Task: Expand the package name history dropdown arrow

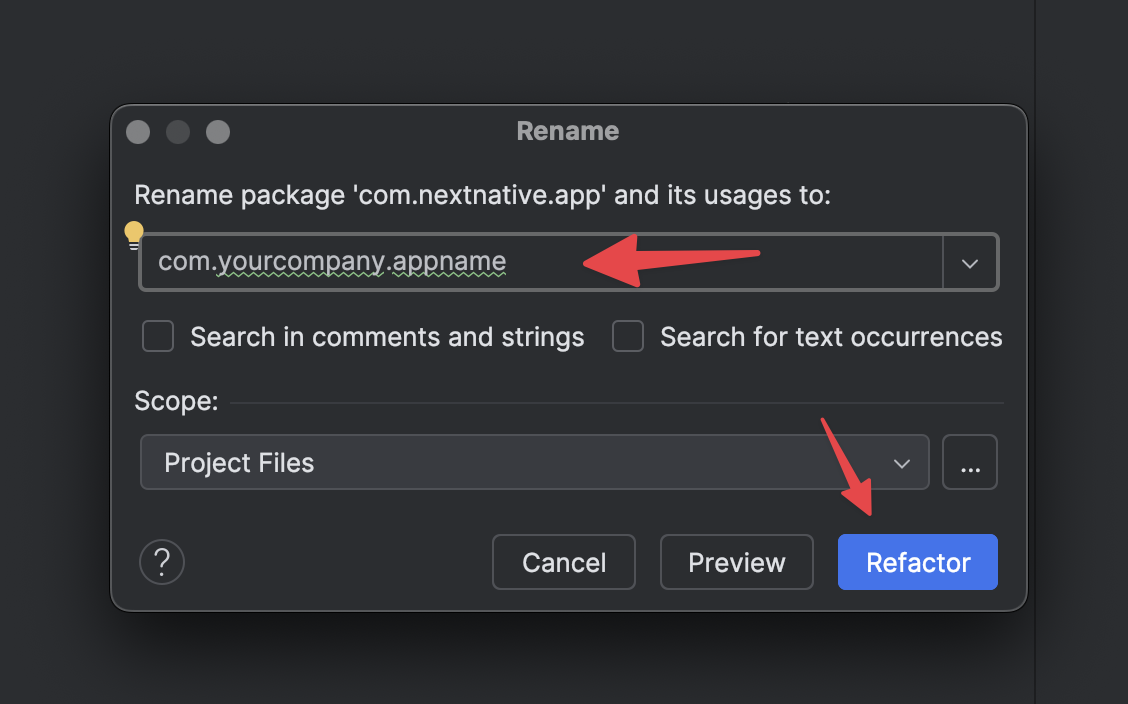Action: coord(969,263)
